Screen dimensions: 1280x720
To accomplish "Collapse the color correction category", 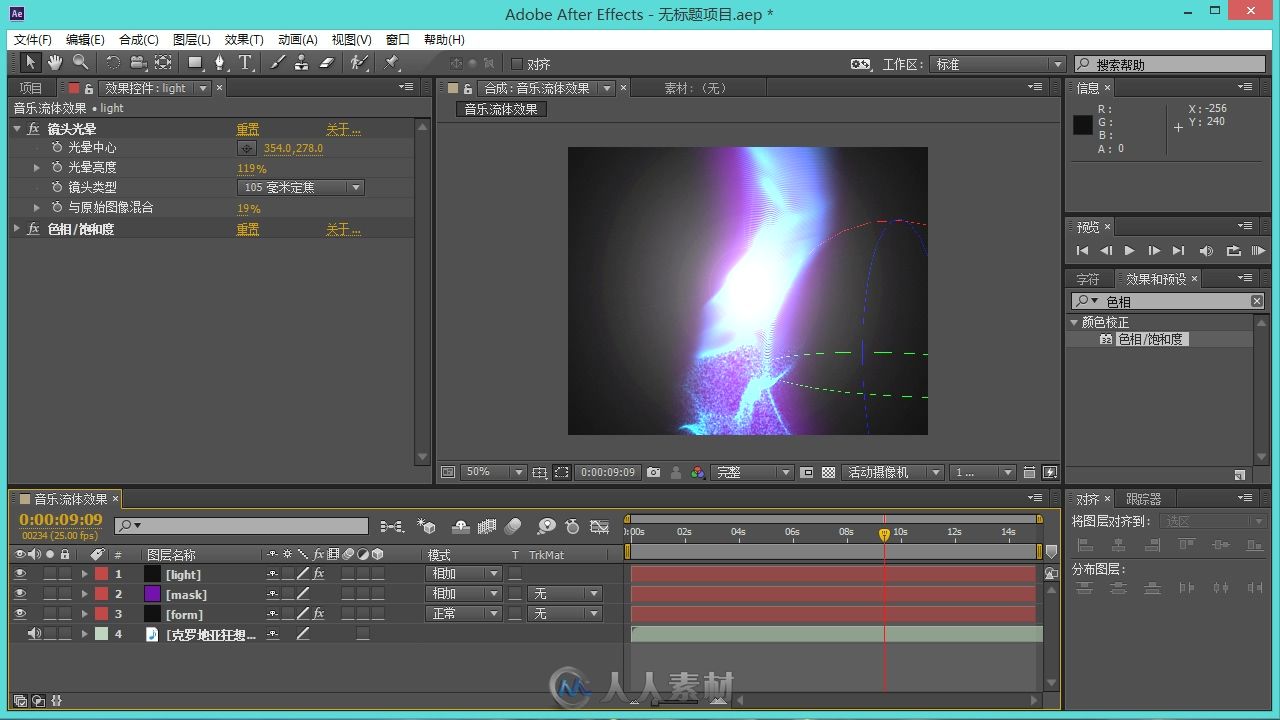I will tap(1075, 322).
